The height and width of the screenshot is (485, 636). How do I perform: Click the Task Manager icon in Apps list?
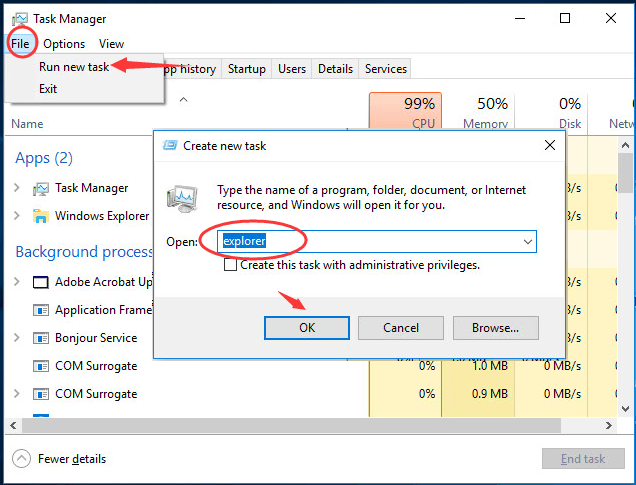[41, 188]
